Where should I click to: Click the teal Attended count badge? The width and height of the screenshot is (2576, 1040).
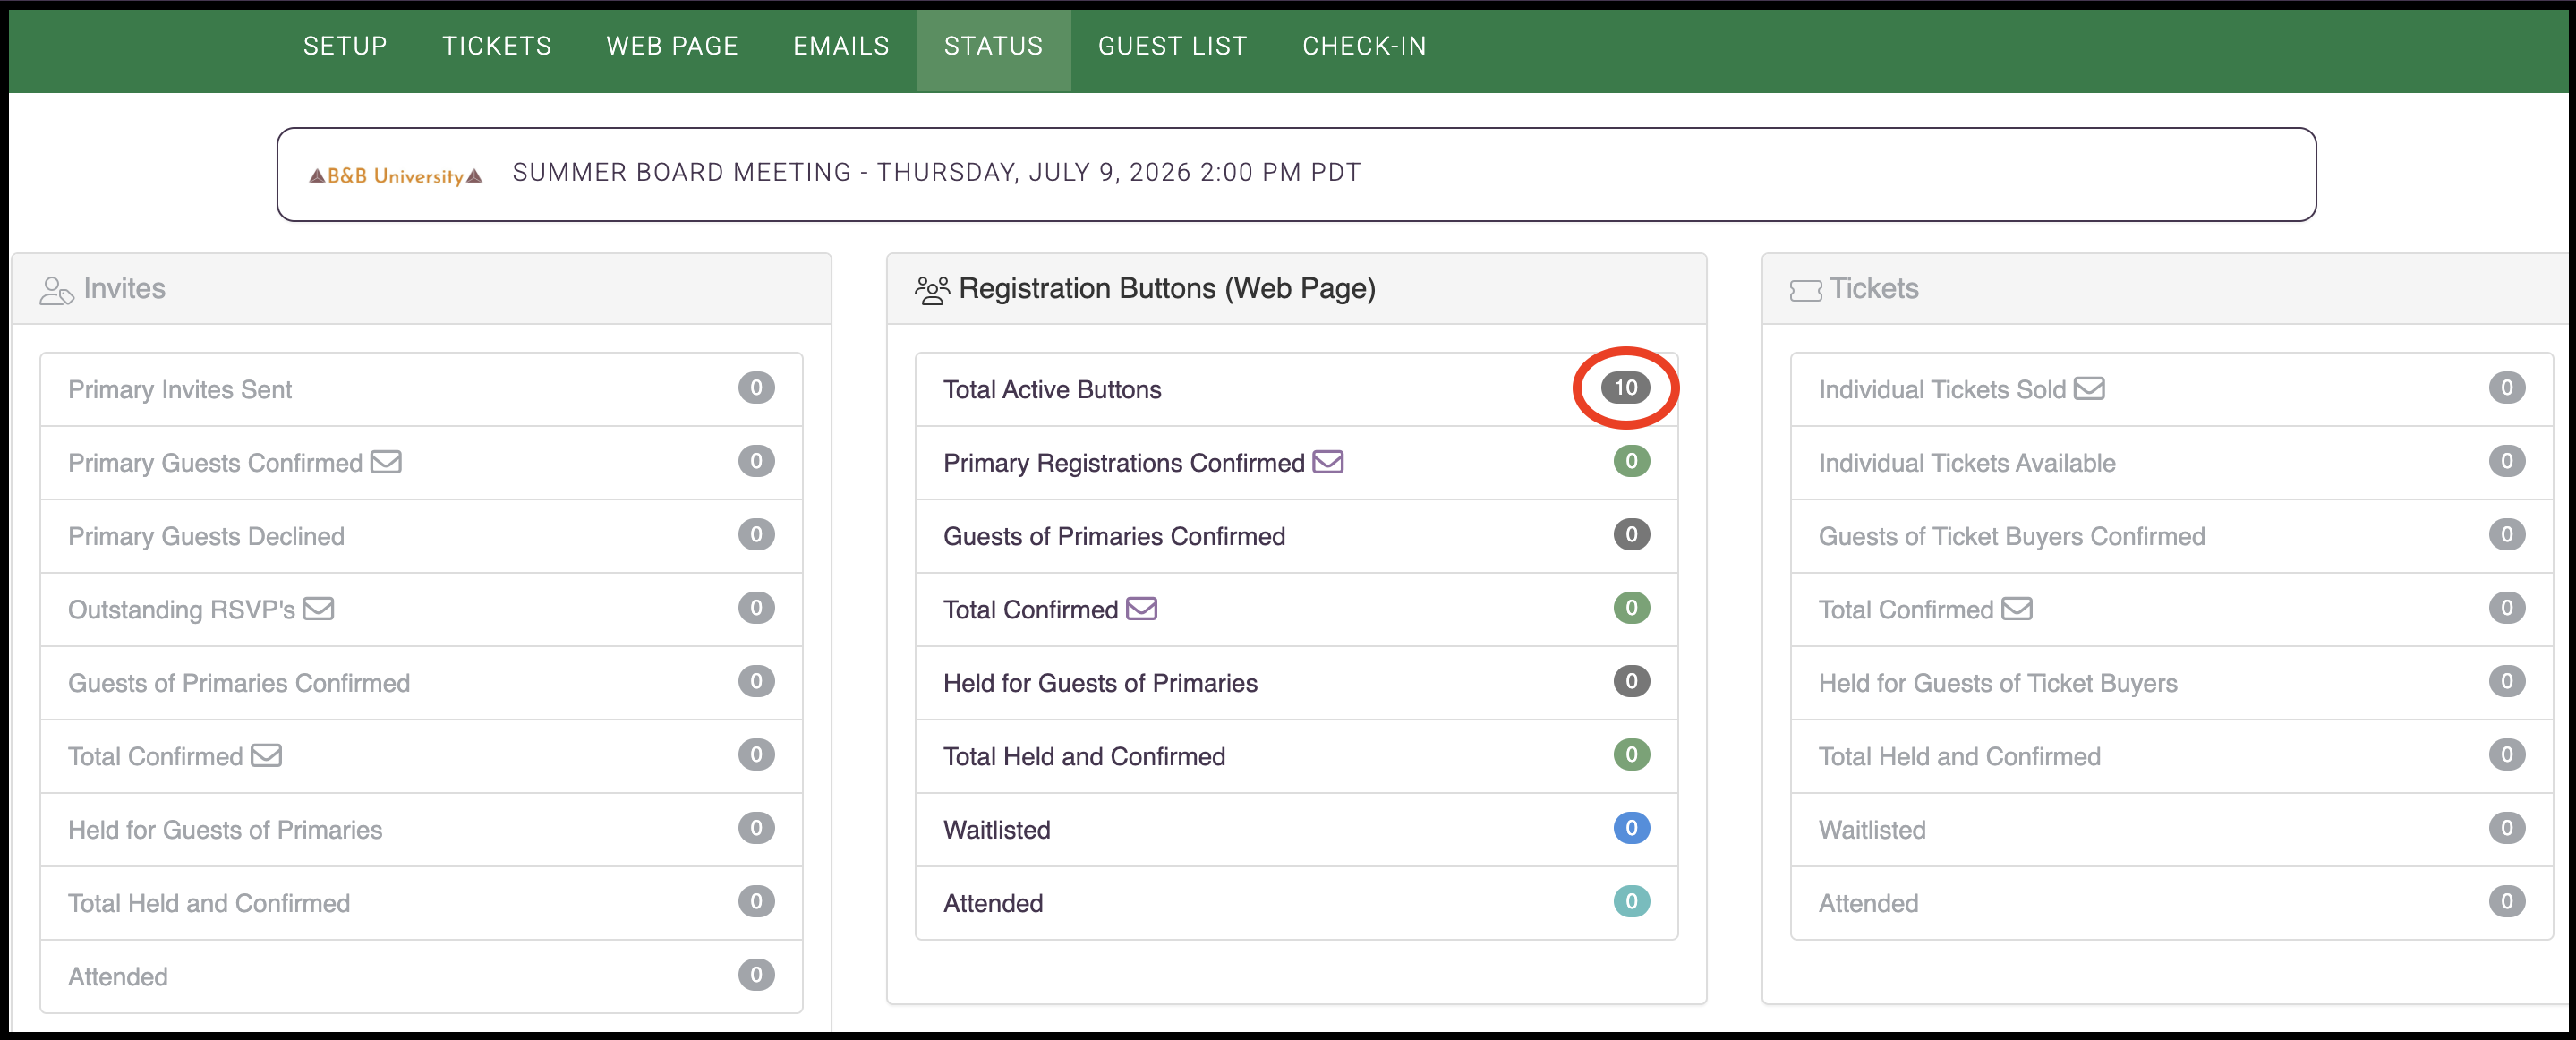(x=1631, y=901)
